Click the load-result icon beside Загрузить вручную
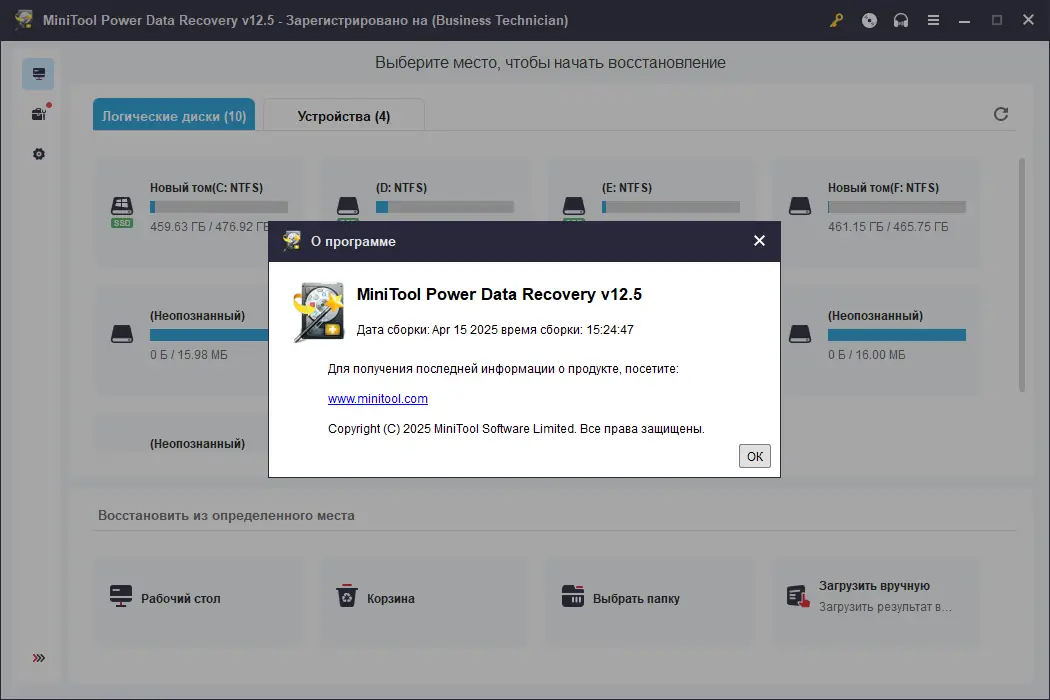 (x=798, y=596)
